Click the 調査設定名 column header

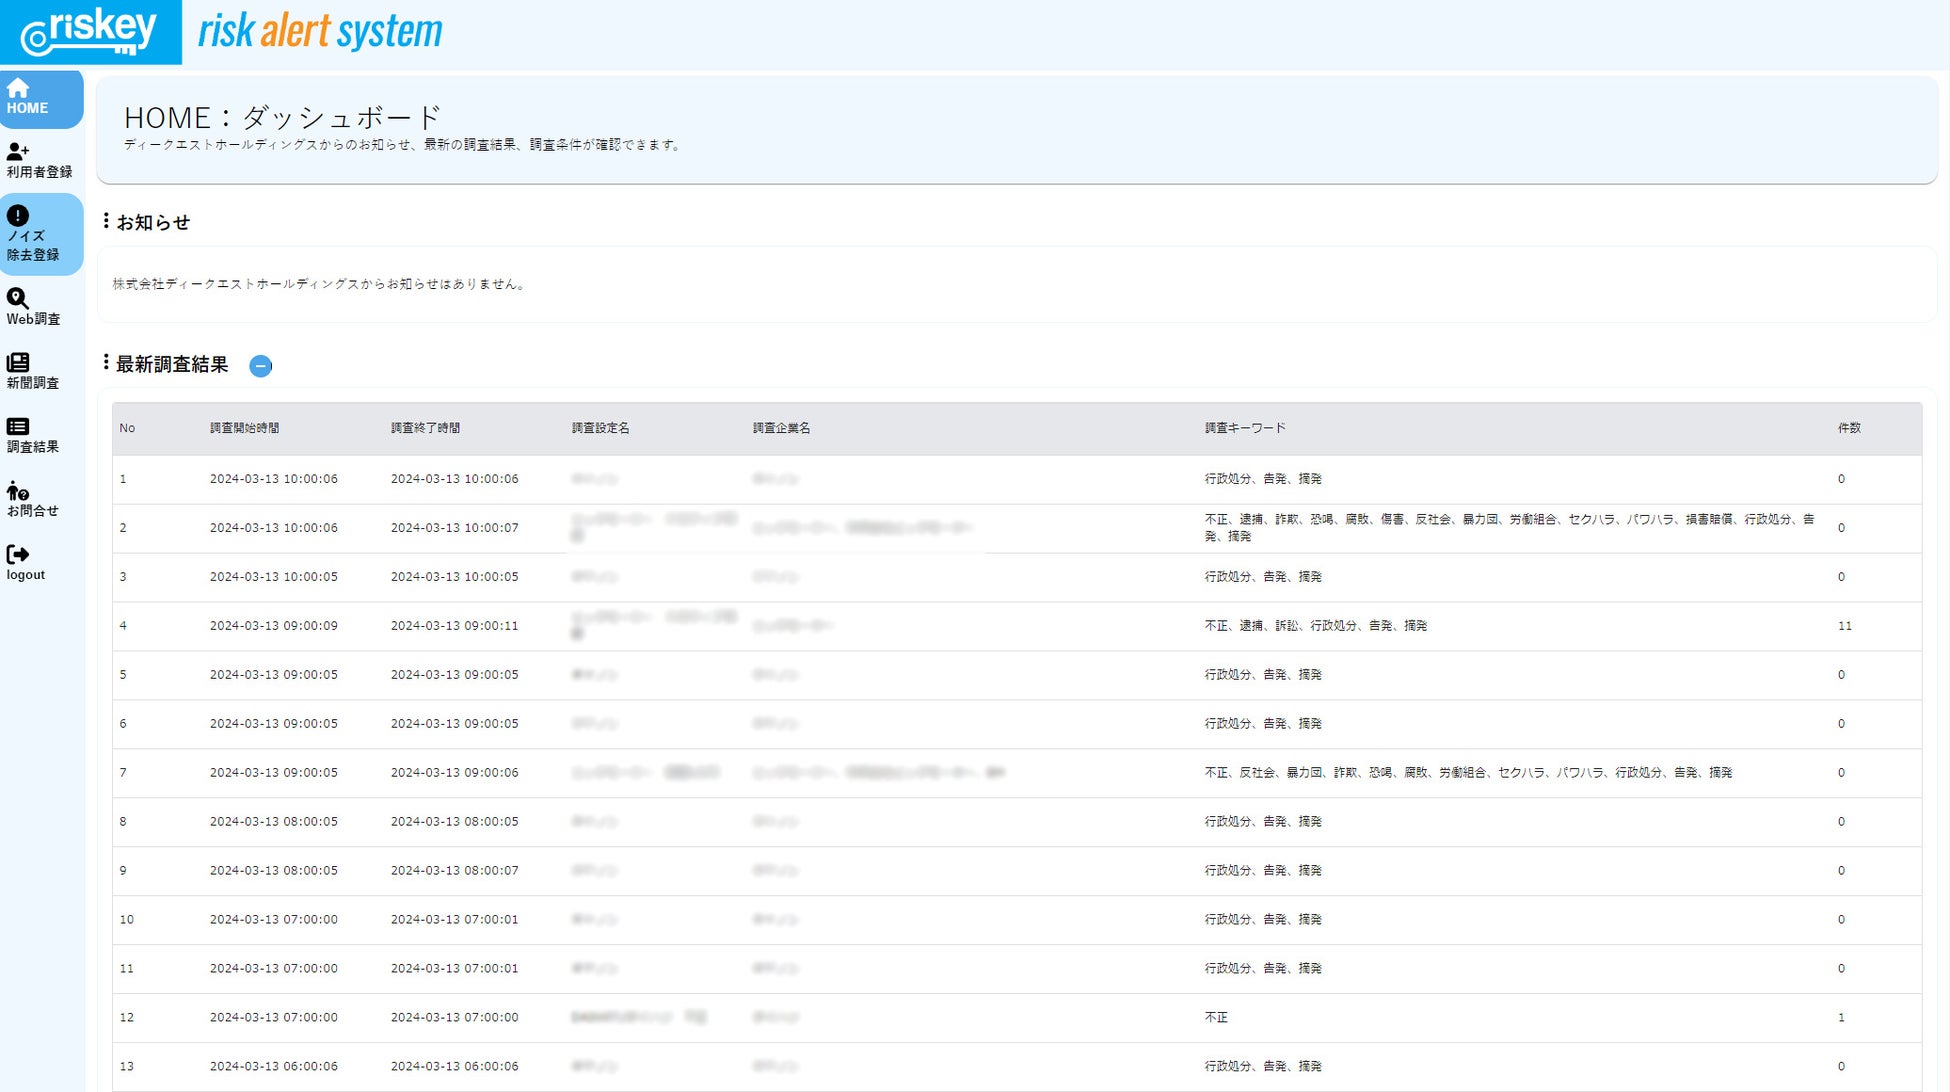coord(600,428)
